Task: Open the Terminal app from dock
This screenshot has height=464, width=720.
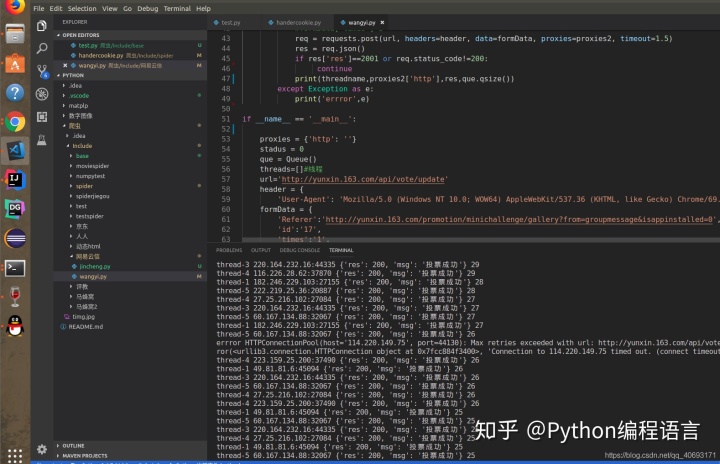Action: pyautogui.click(x=15, y=268)
